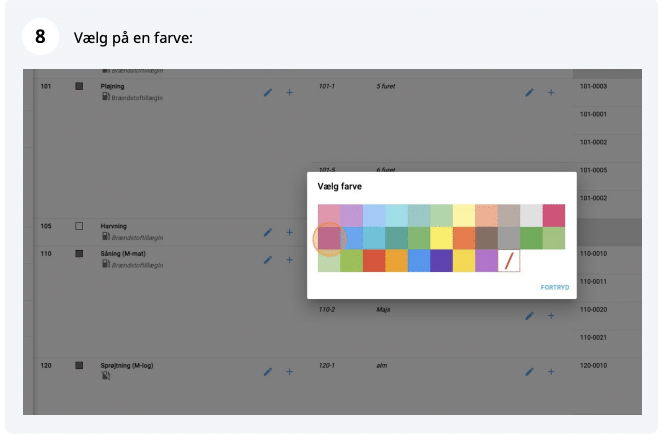Click the plus icon next to alm

tap(550, 371)
